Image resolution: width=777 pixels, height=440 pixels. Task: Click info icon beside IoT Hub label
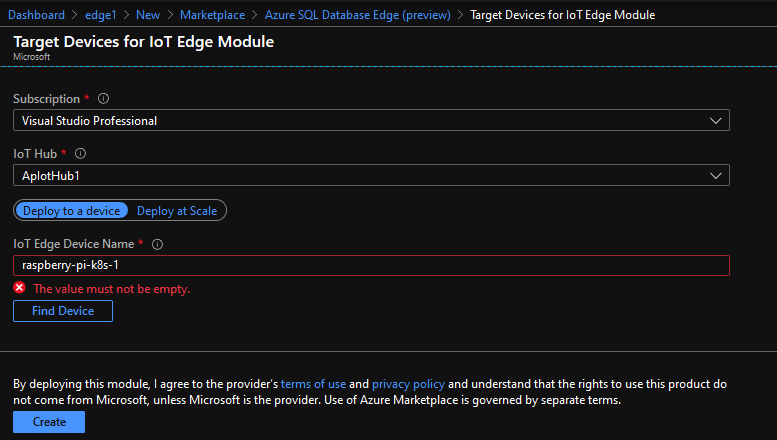(81, 154)
